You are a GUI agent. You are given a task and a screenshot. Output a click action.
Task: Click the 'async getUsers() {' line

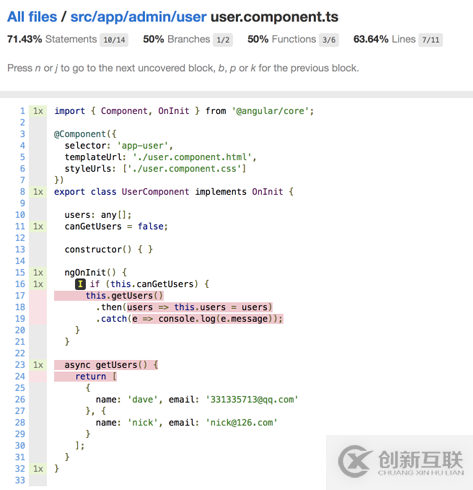[x=111, y=365]
